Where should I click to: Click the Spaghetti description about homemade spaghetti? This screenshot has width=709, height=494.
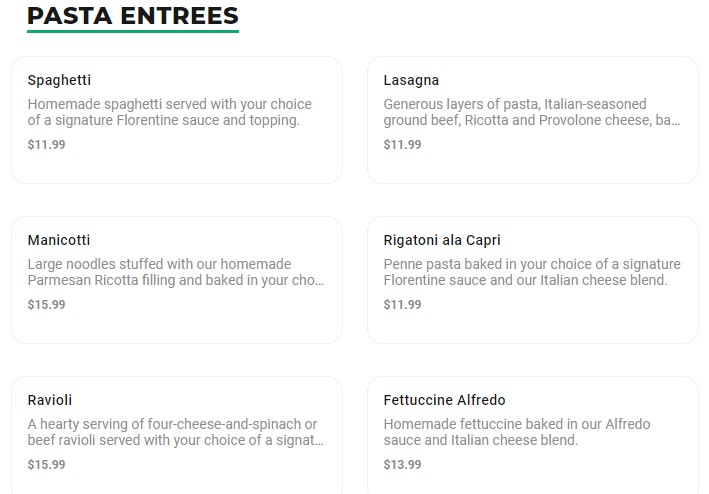tap(170, 112)
